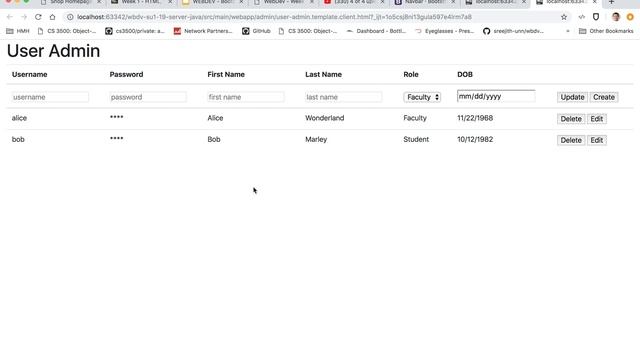Switch to the YouTube (330) tab

click(353, 3)
